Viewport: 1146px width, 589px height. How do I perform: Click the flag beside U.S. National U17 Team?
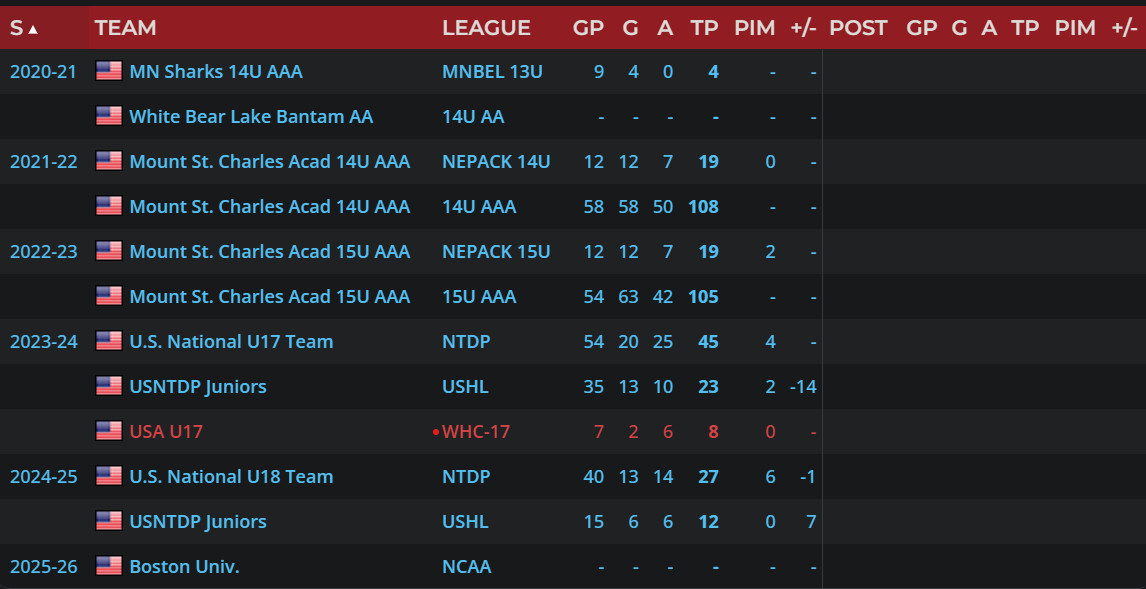[x=109, y=341]
